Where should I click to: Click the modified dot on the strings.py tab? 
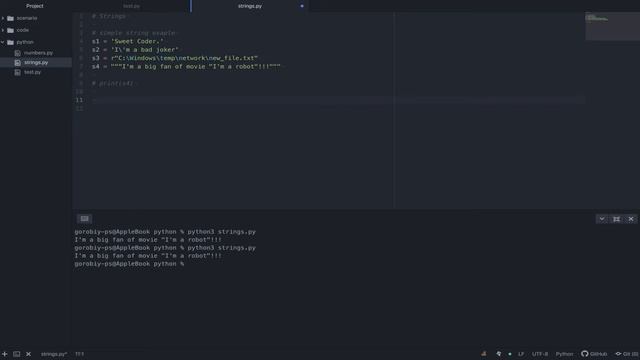[302, 6]
